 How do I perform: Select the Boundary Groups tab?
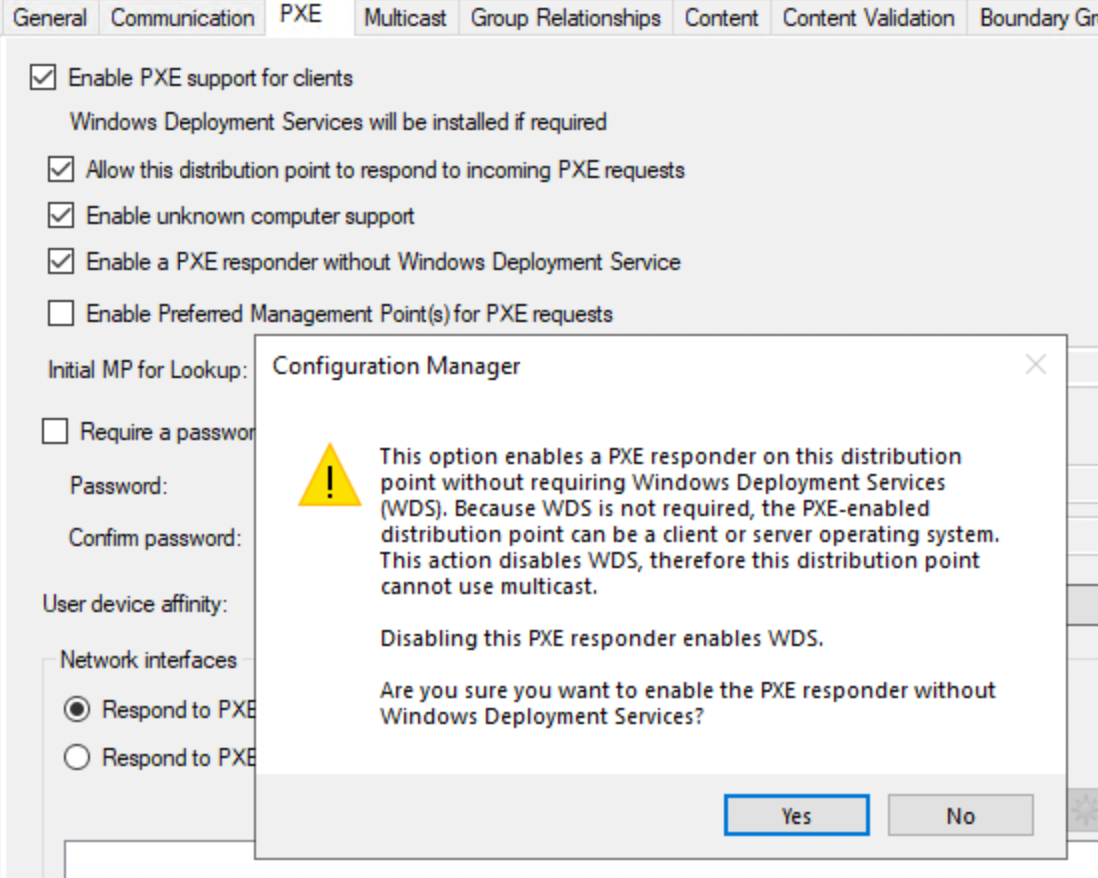(x=1036, y=18)
